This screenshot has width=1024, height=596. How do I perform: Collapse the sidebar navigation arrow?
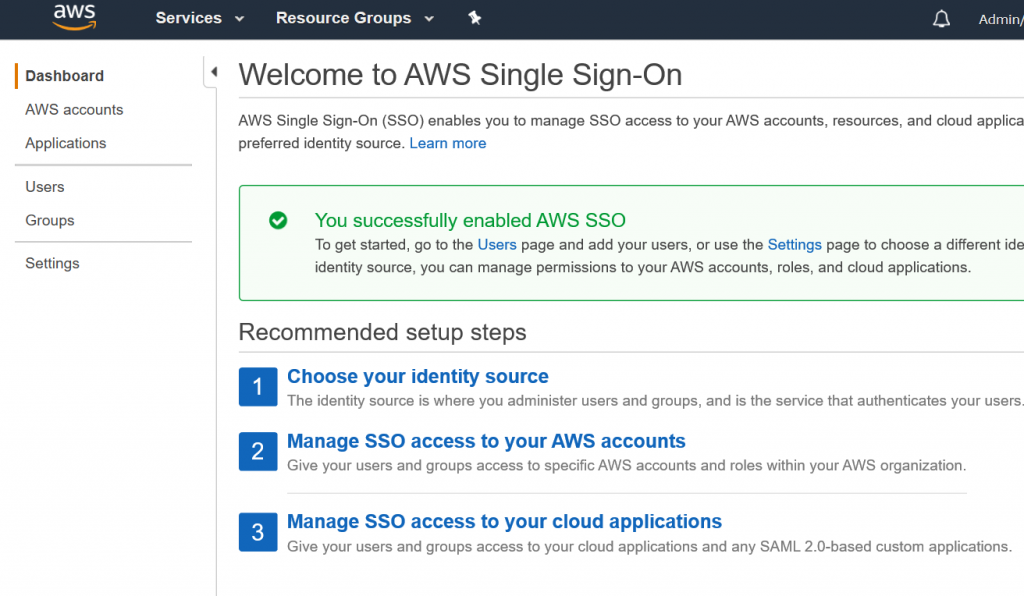point(213,72)
